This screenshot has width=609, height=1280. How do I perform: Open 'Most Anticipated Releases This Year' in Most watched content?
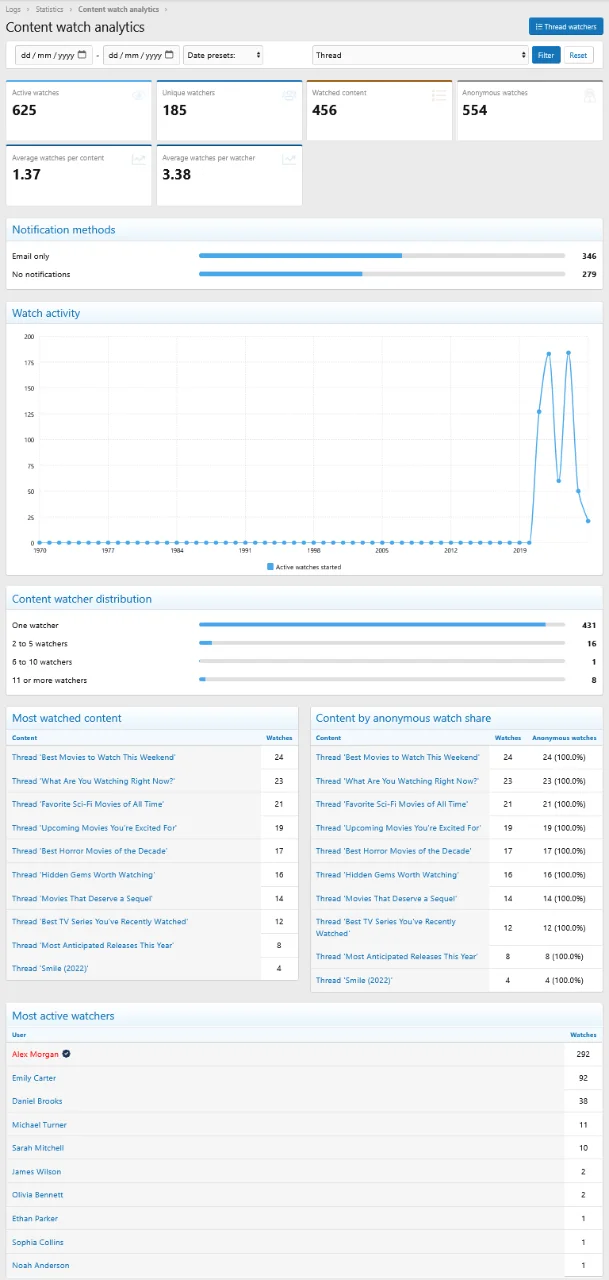click(x=93, y=945)
